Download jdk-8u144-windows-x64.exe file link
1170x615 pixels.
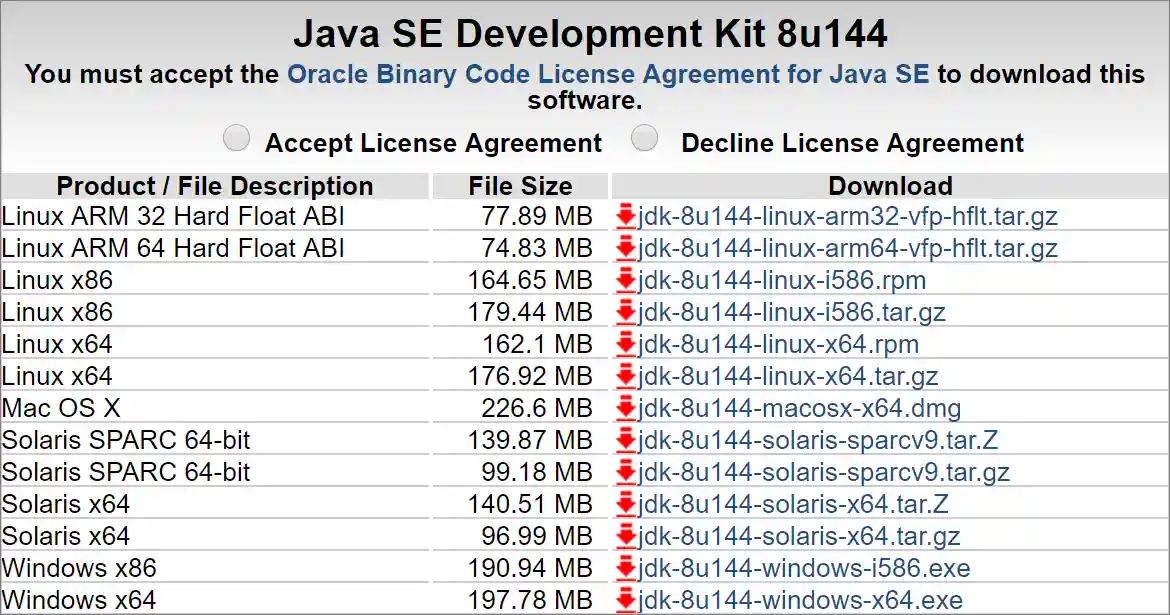click(x=800, y=600)
